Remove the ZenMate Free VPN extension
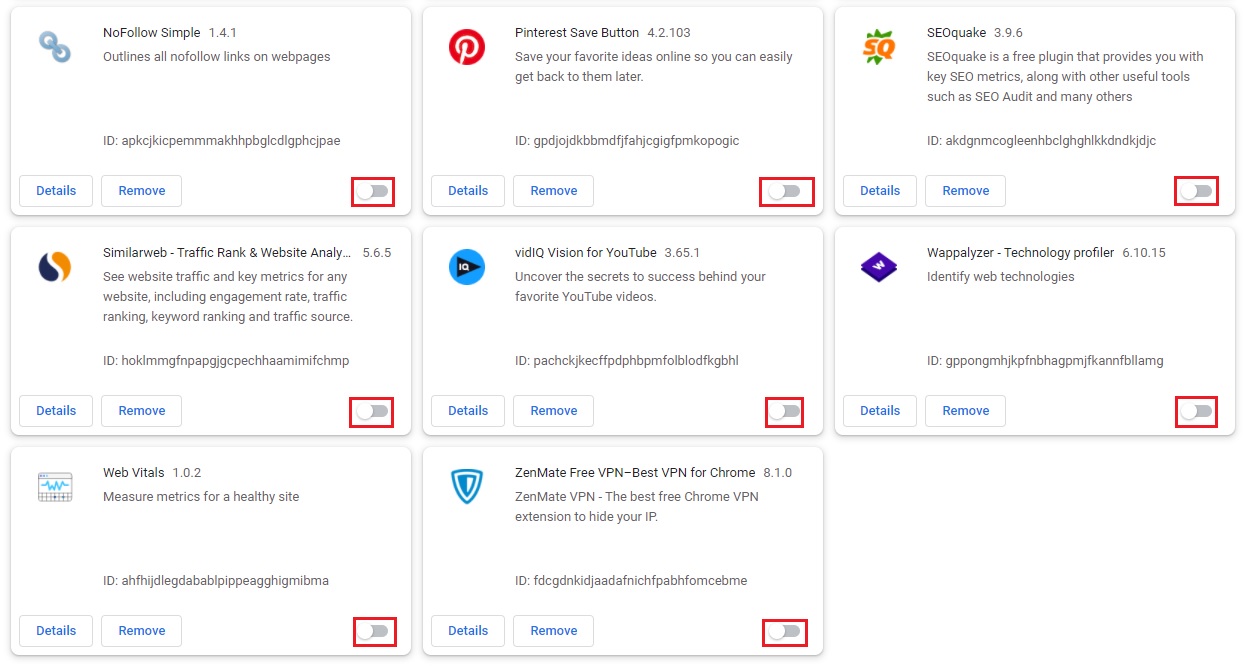 pos(554,631)
